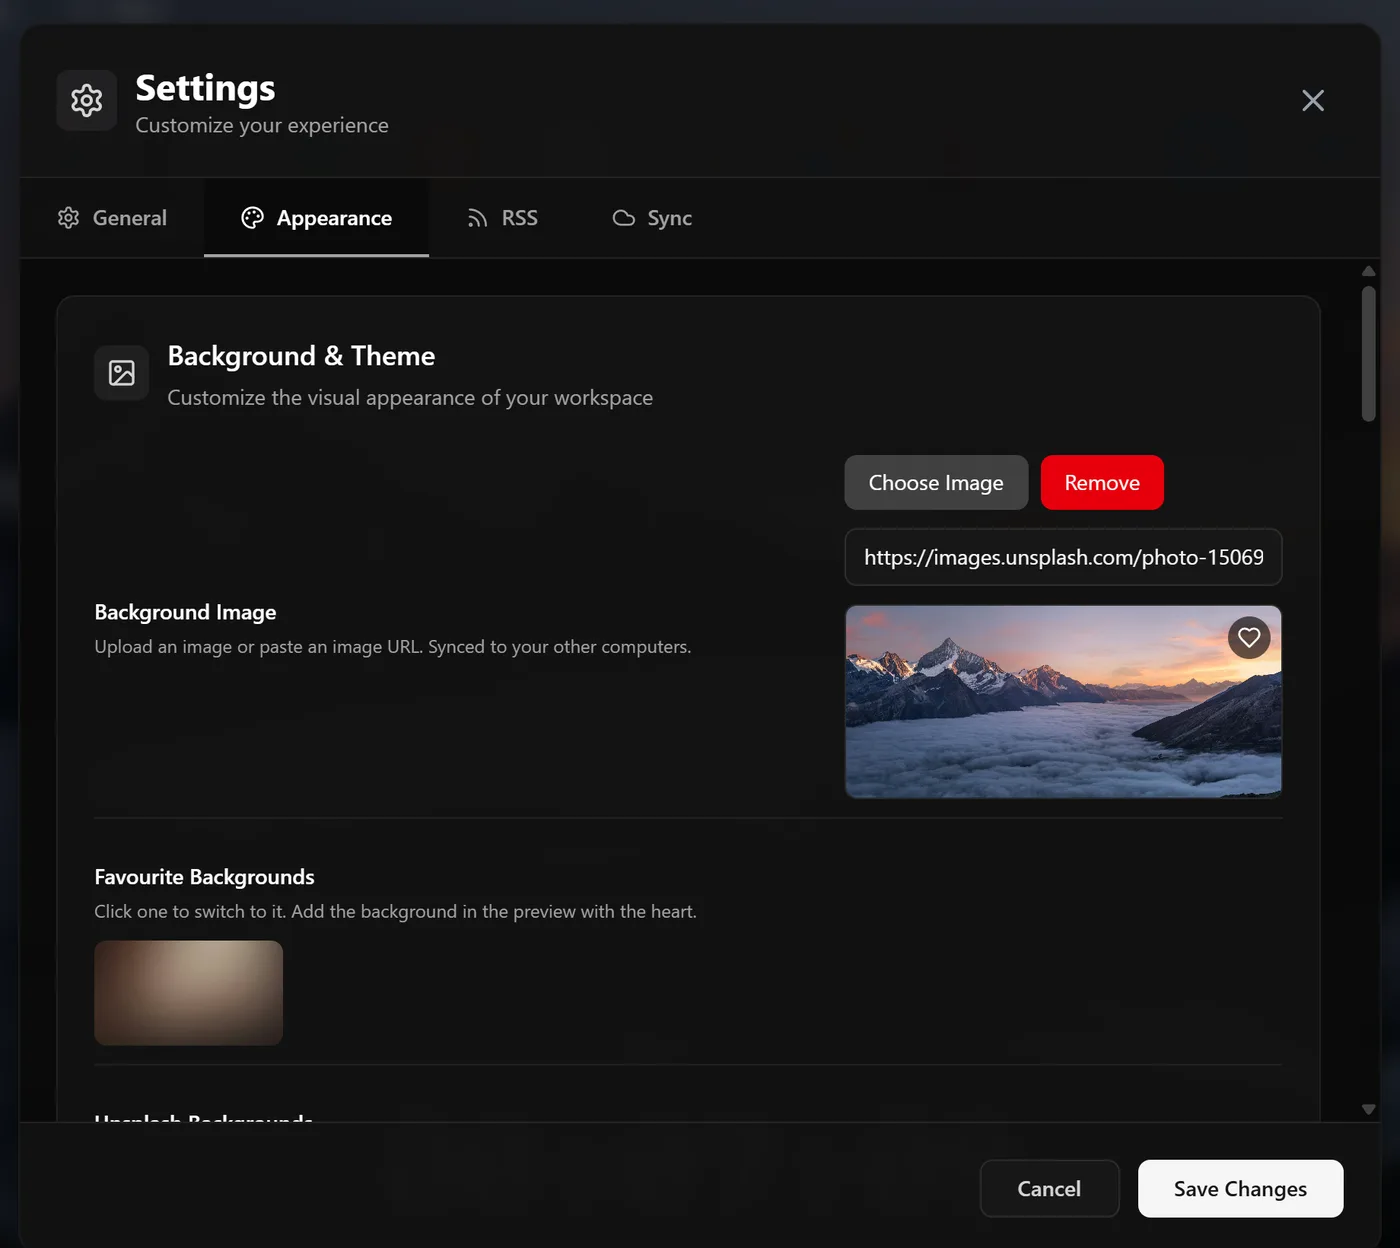Image resolution: width=1400 pixels, height=1248 pixels.
Task: Go to the Sync tab
Action: (652, 218)
